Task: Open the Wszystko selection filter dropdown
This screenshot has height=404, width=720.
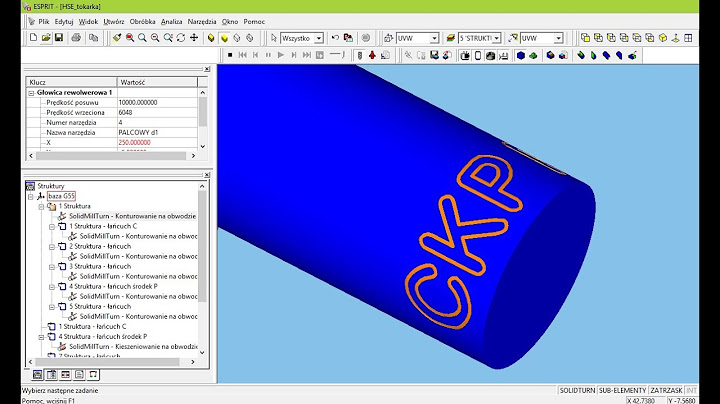Action: (x=319, y=39)
